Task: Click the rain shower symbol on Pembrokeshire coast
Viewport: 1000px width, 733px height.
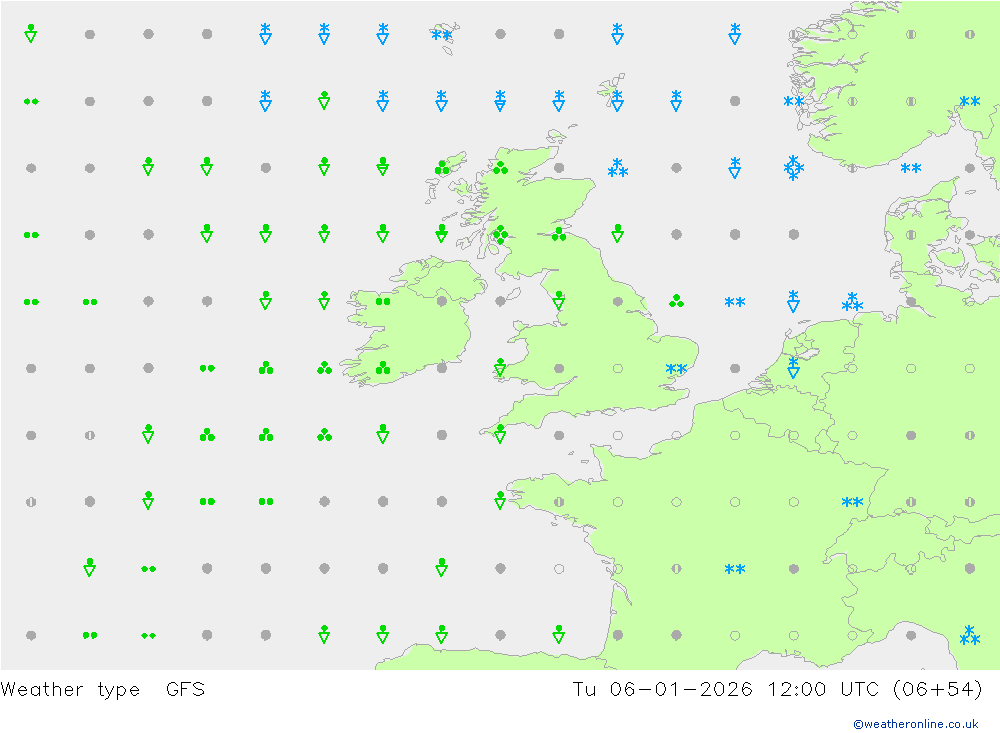Action: coord(500,367)
